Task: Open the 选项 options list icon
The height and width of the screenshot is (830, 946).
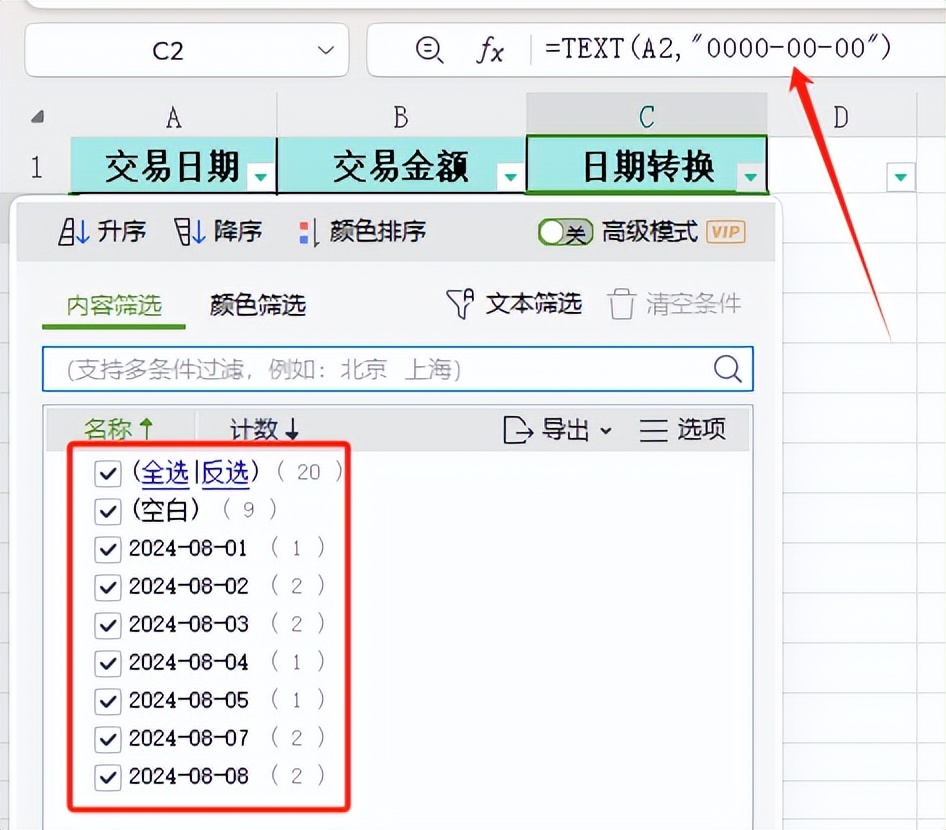Action: pyautogui.click(x=653, y=431)
